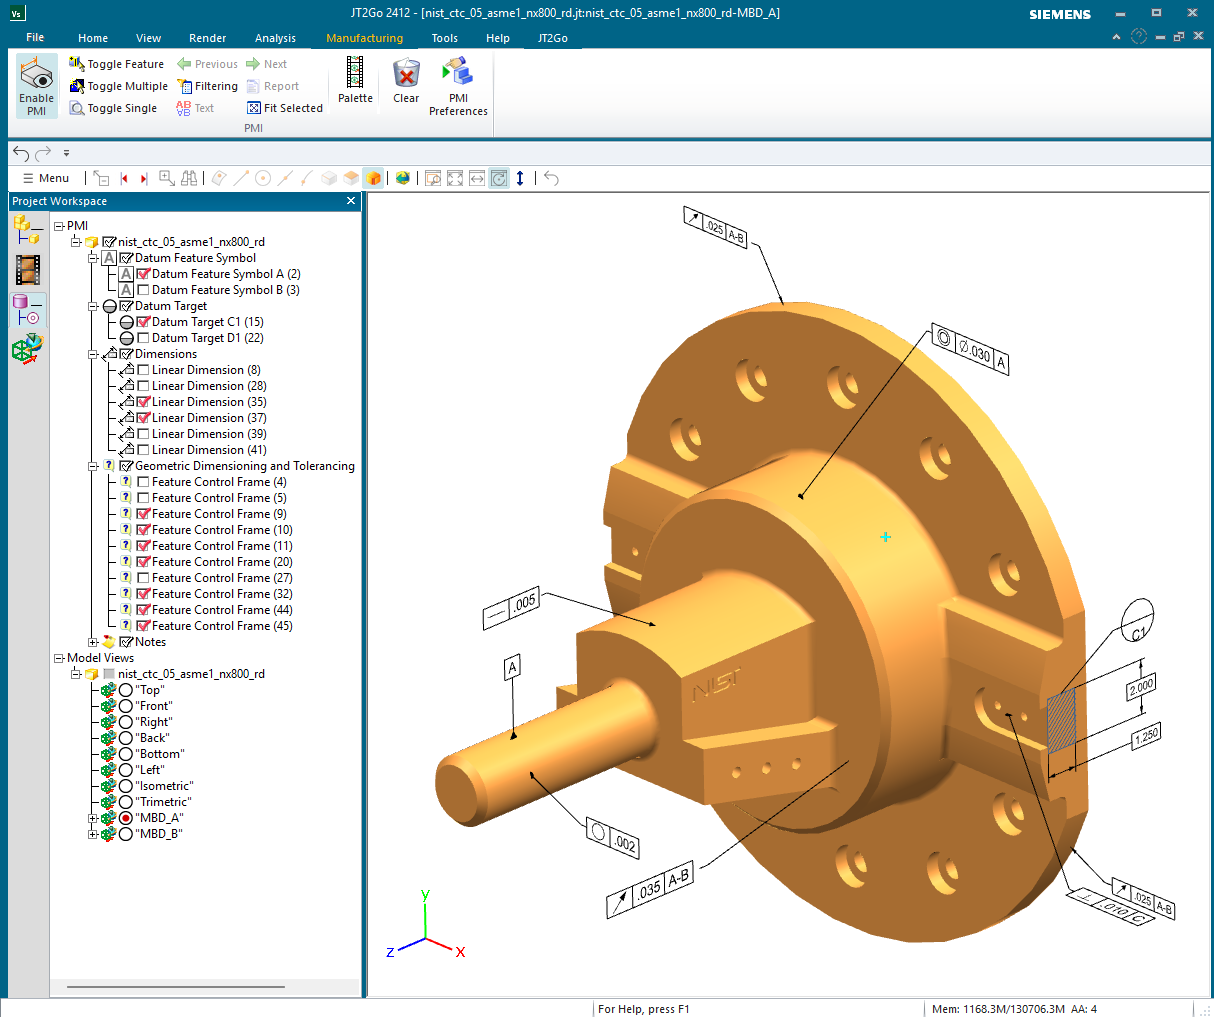The image size is (1214, 1017).
Task: Click the film strip icon in sidebar
Action: click(28, 269)
